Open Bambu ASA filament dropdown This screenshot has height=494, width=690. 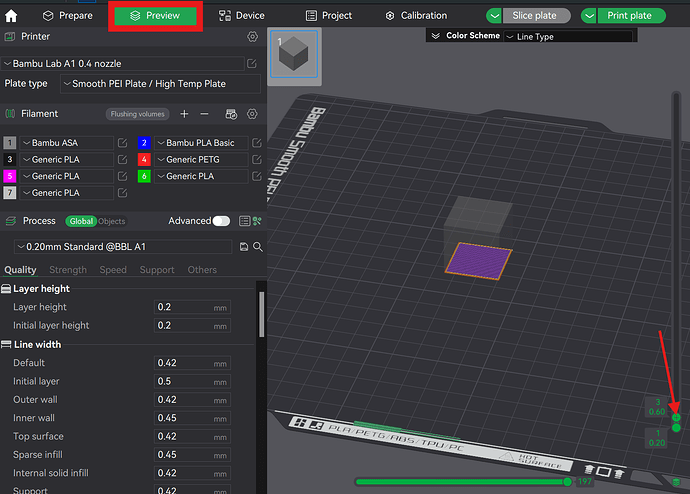(x=67, y=143)
